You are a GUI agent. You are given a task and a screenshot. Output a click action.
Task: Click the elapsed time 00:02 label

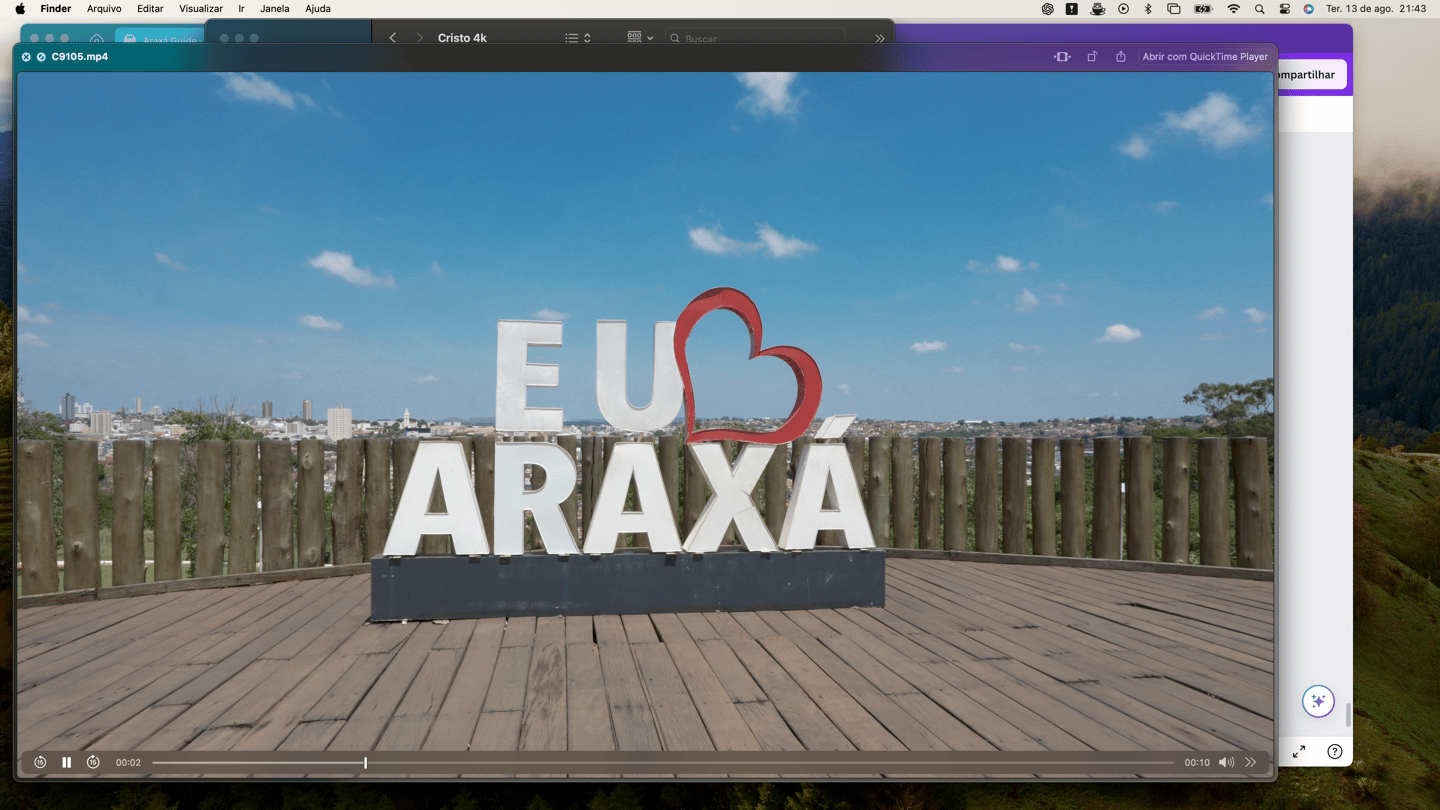(x=128, y=762)
